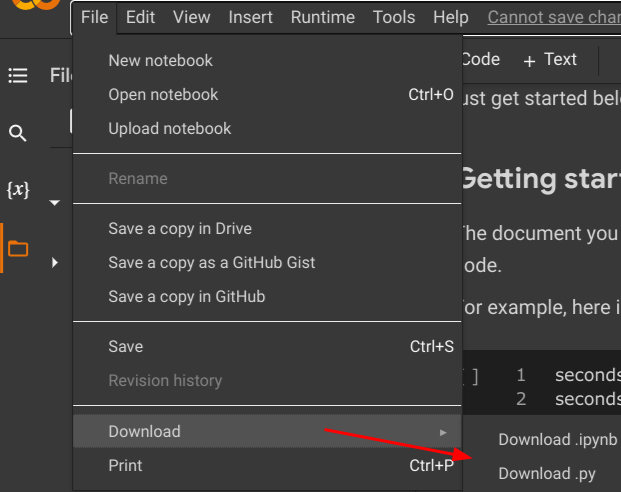Click the Getting started heading
Screen dimensions: 621x492
tap(541, 179)
